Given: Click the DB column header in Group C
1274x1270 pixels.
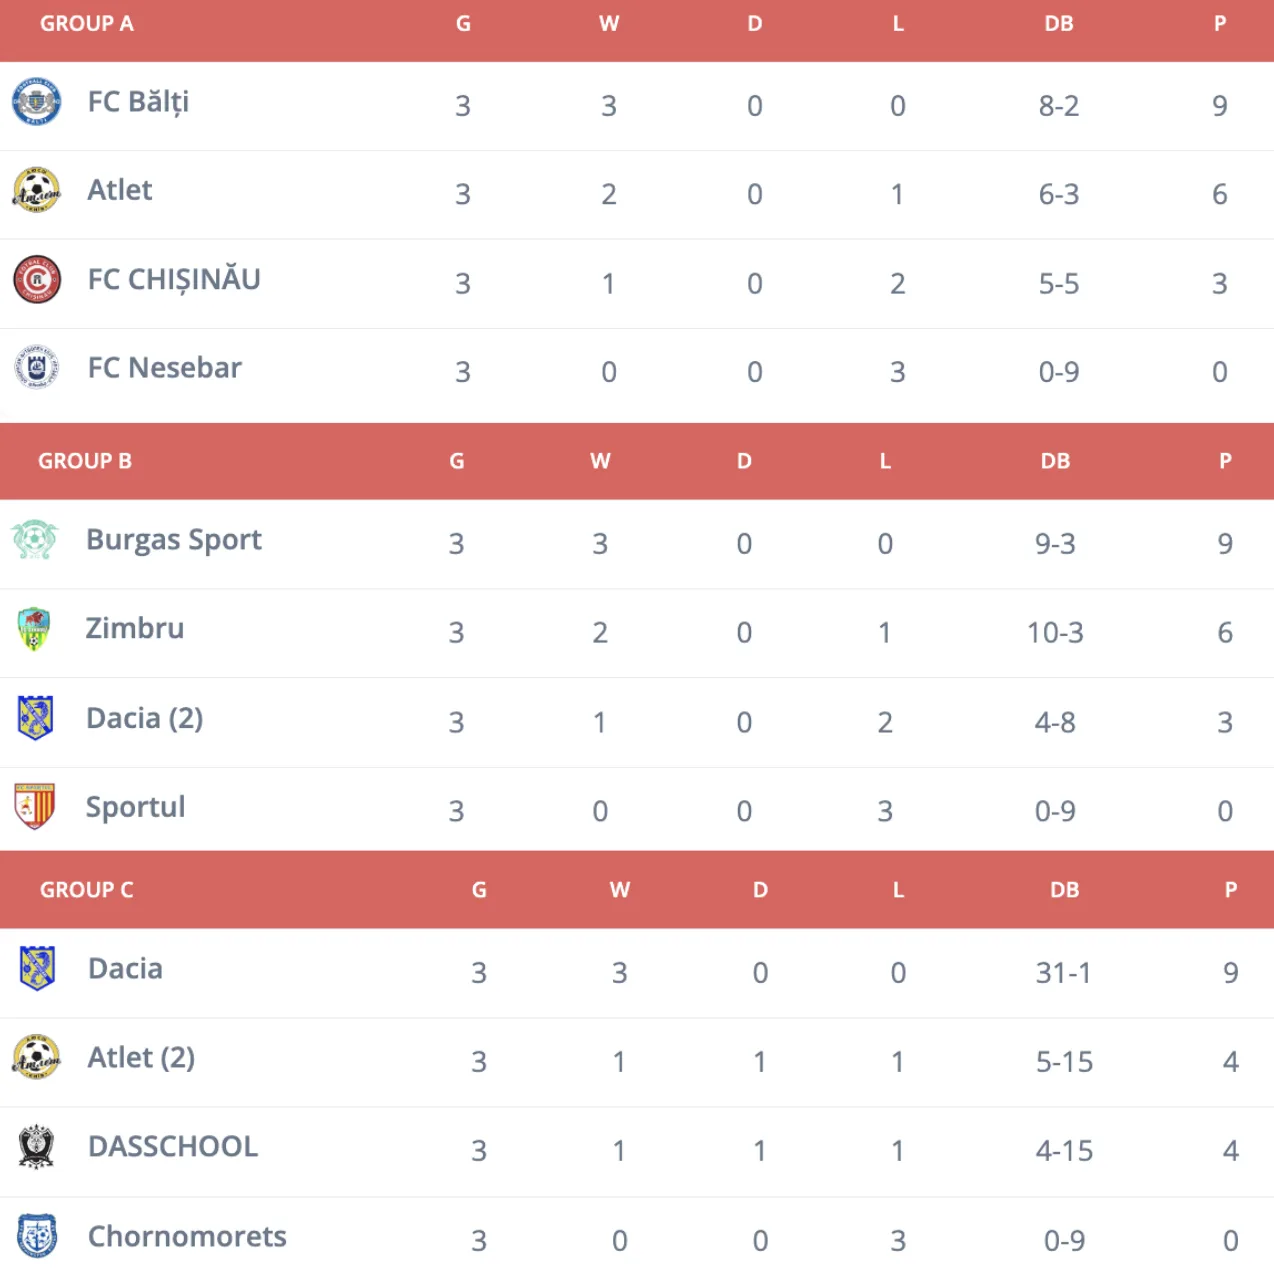Looking at the screenshot, I should coord(1064,890).
